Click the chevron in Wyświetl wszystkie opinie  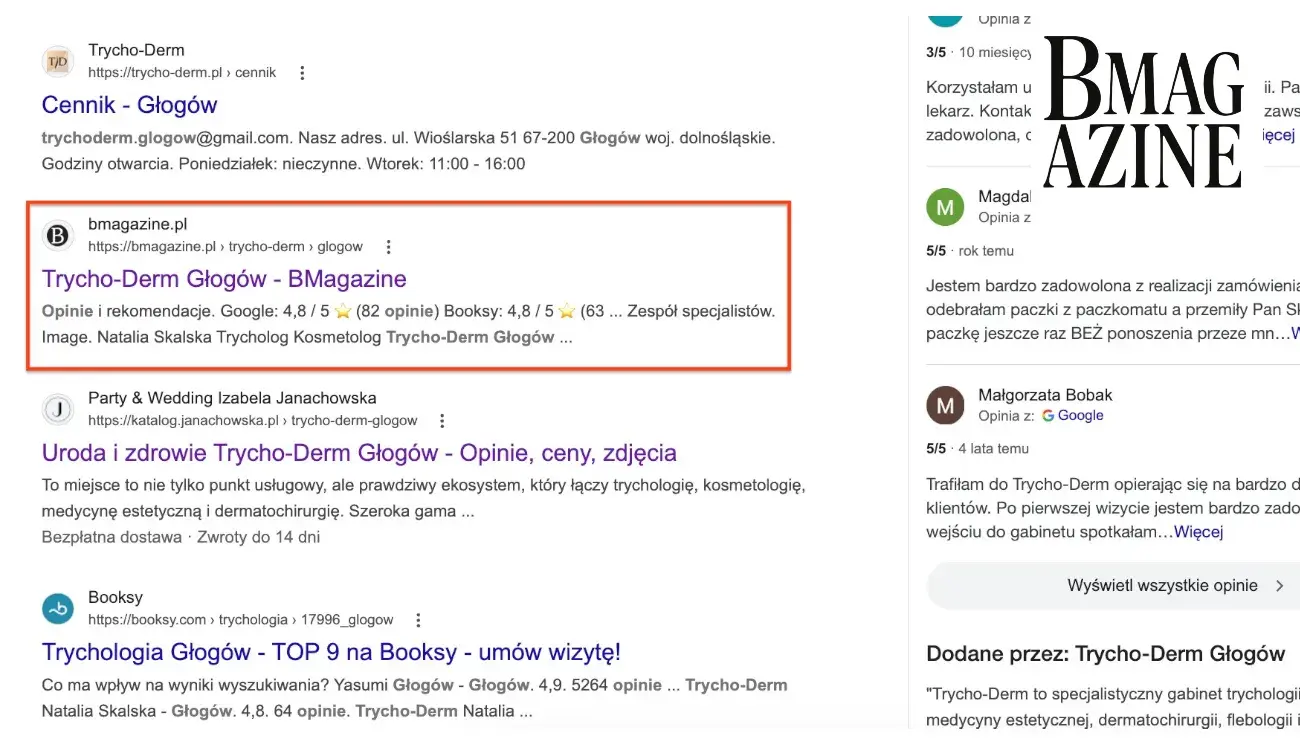click(x=1279, y=586)
